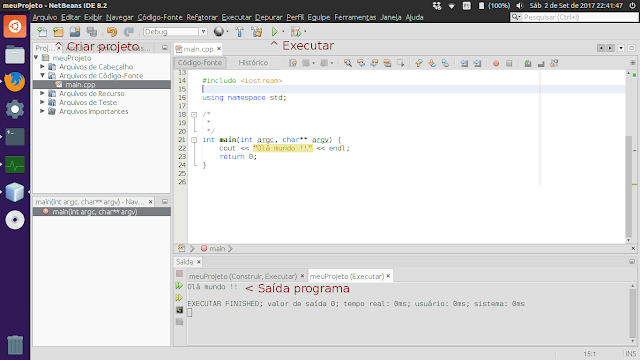
Task: Open the globe icon's dropdown arrow
Action: point(227,32)
